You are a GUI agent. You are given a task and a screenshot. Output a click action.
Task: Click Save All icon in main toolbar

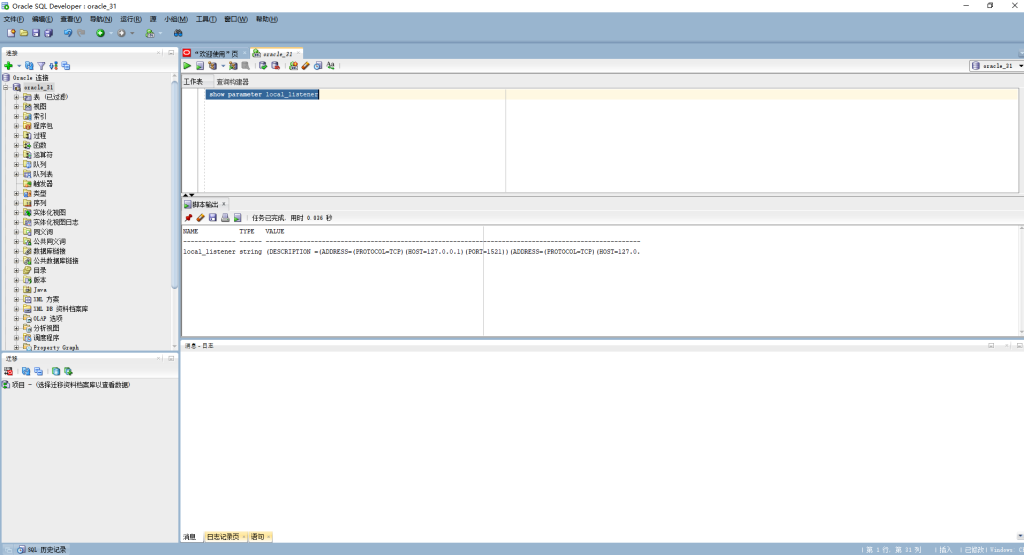pyautogui.click(x=48, y=33)
